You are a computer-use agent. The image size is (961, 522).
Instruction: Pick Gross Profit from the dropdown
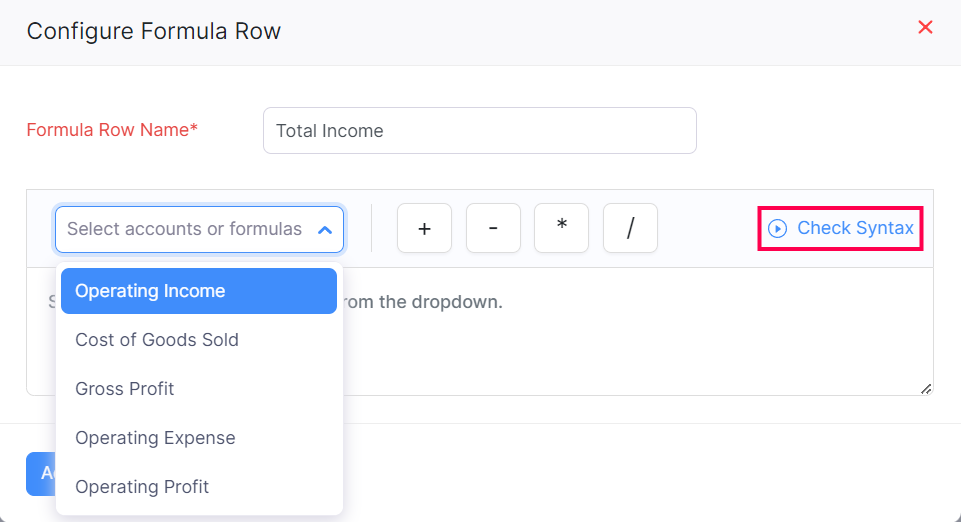click(x=125, y=389)
